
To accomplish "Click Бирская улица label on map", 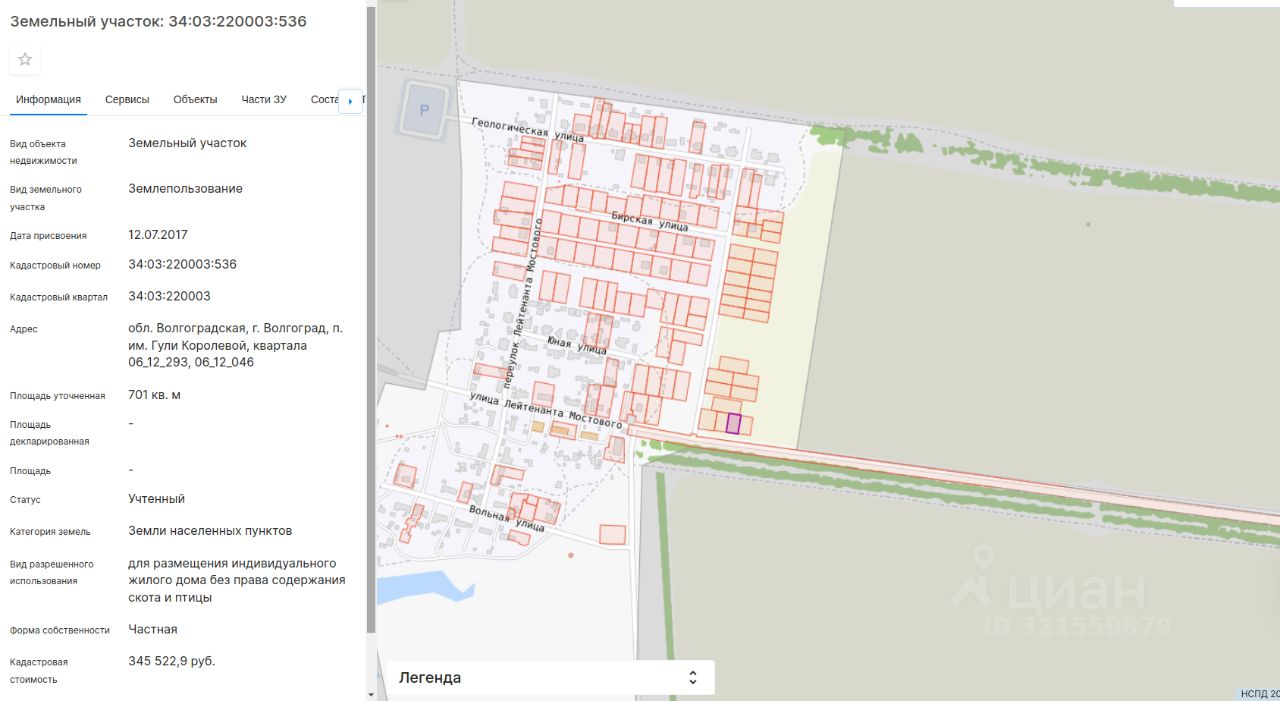I will pyautogui.click(x=648, y=220).
